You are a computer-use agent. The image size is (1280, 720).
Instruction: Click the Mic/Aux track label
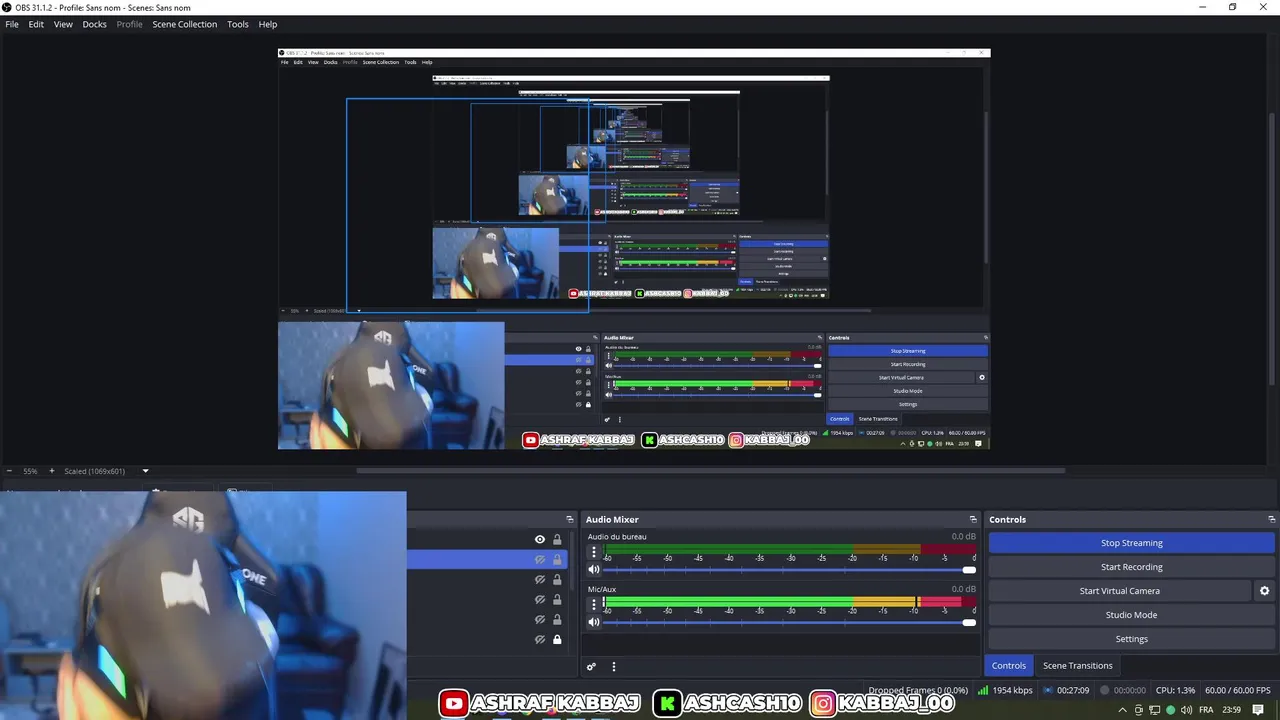(x=602, y=589)
